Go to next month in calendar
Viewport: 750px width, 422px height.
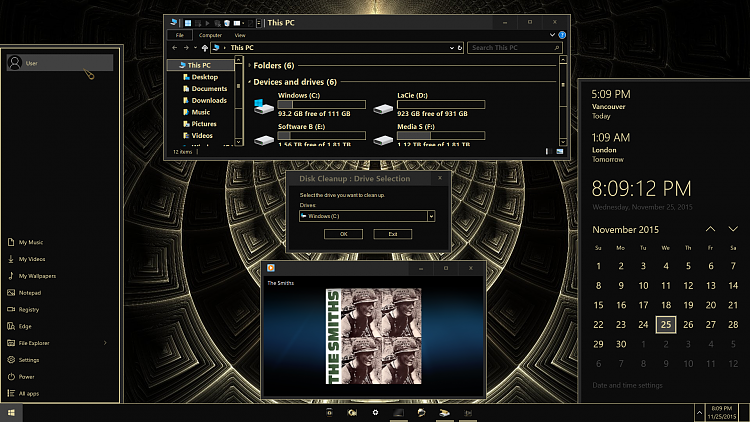tap(733, 229)
